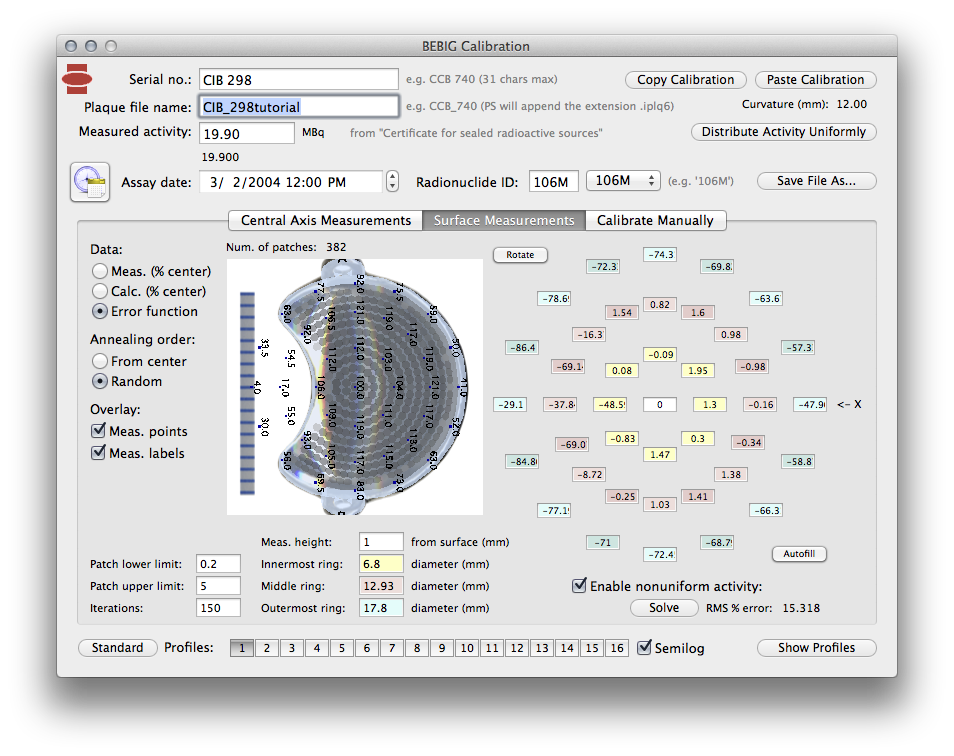Toggle the Meas. labels overlay checkbox
The image size is (954, 756).
coord(98,453)
